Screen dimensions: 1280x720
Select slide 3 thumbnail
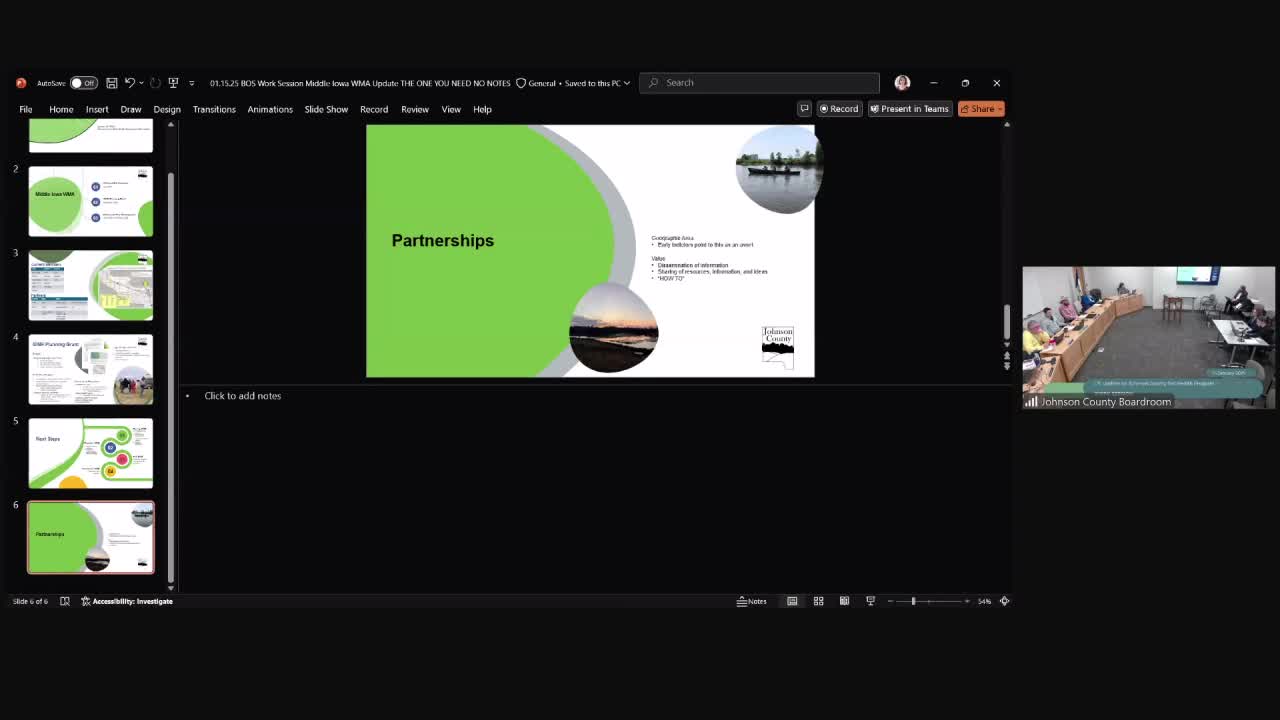pyautogui.click(x=91, y=285)
